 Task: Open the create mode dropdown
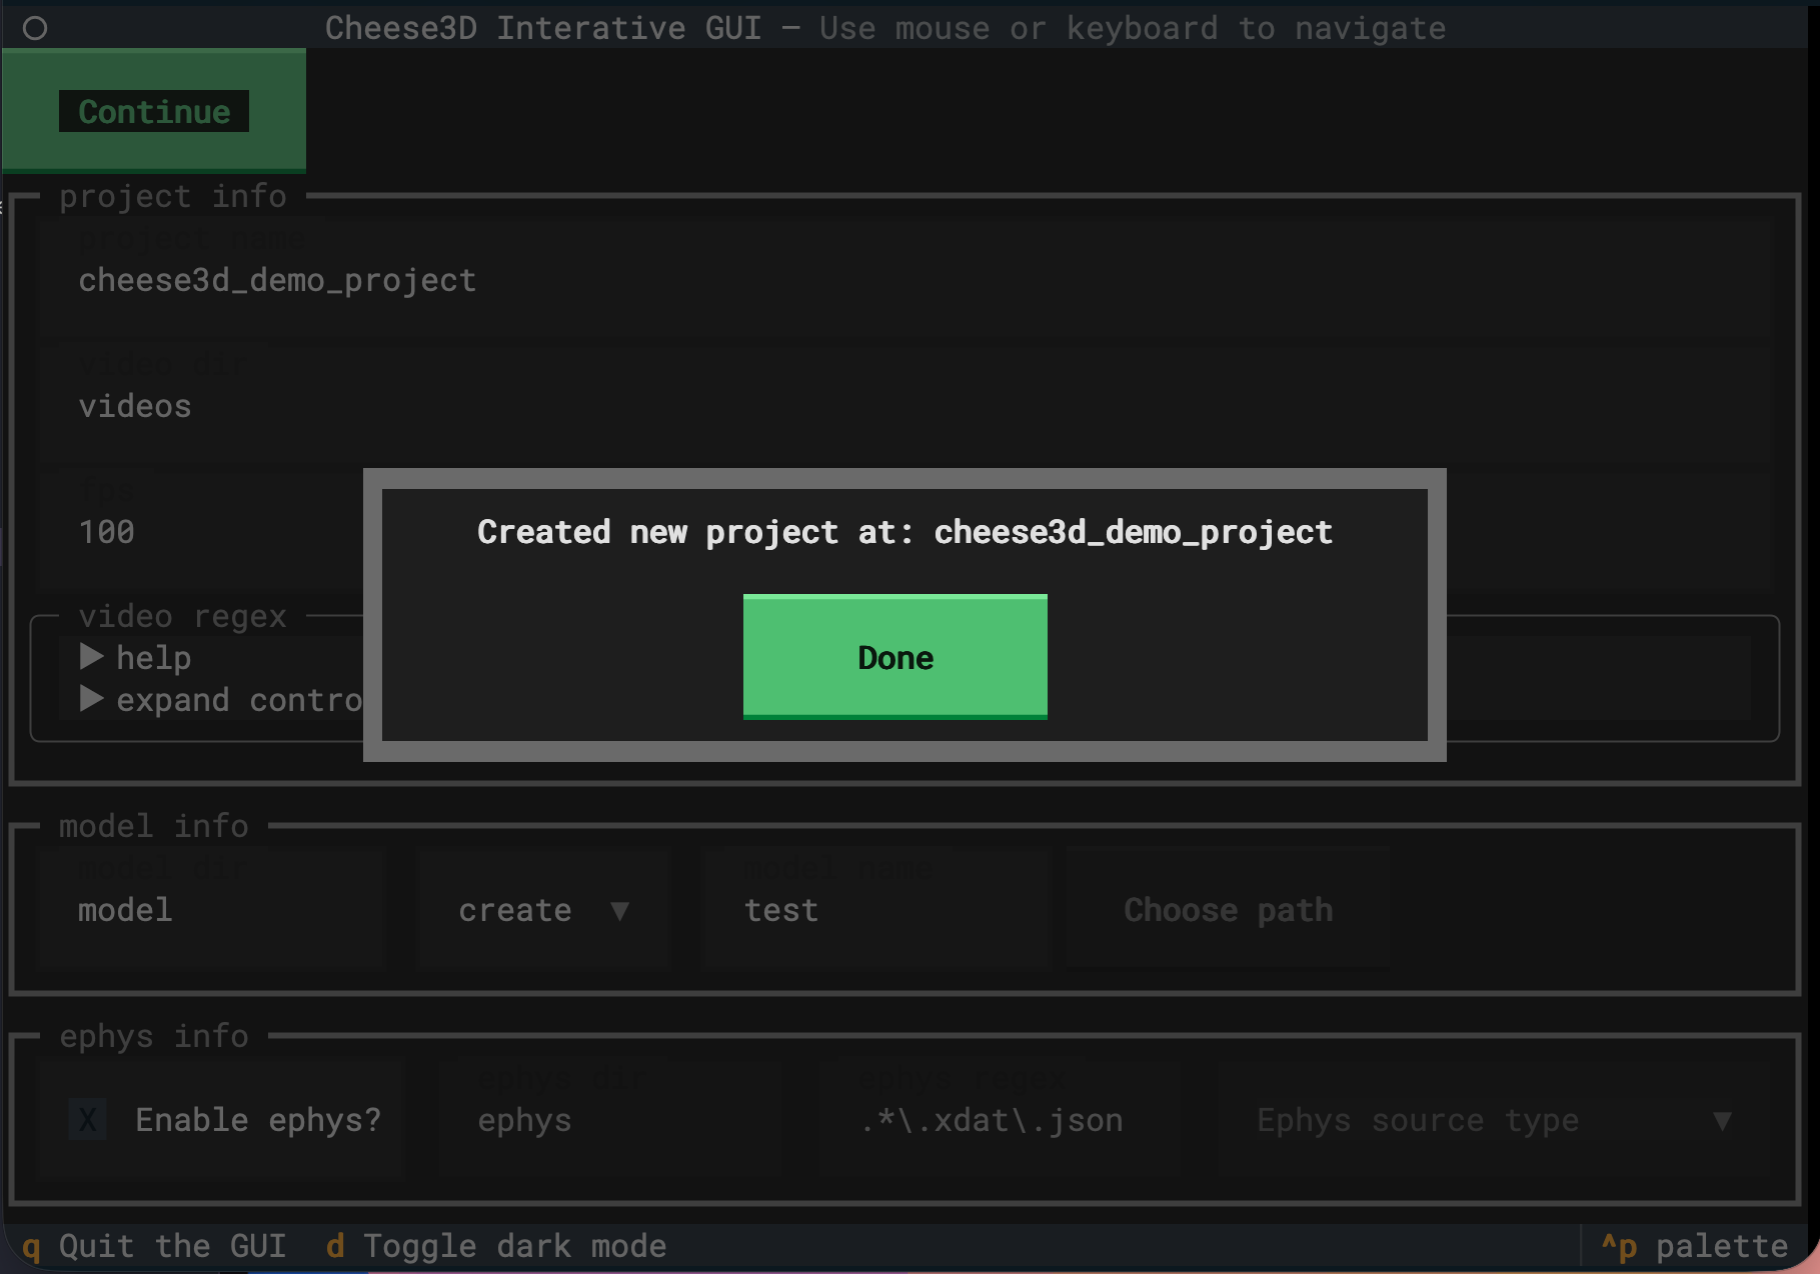click(x=543, y=909)
